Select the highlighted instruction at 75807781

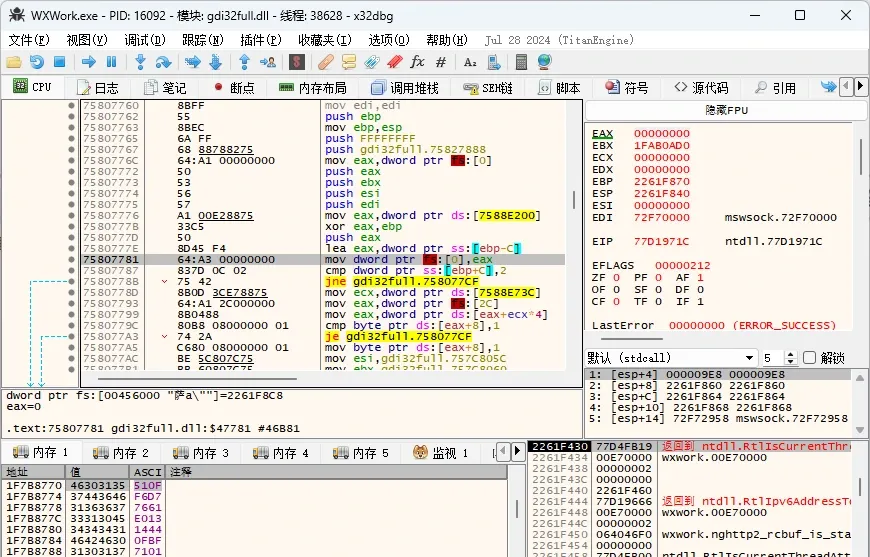(x=323, y=259)
